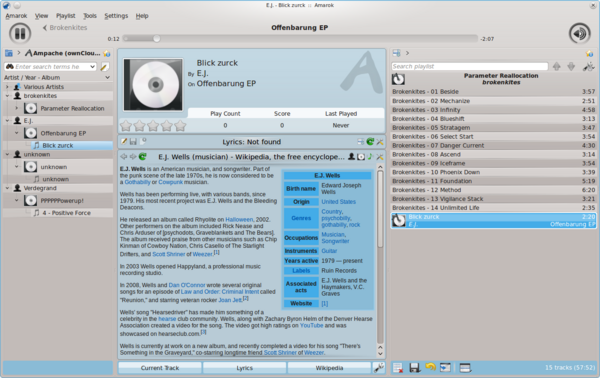
Task: Open the Playlist menu
Action: pos(65,16)
